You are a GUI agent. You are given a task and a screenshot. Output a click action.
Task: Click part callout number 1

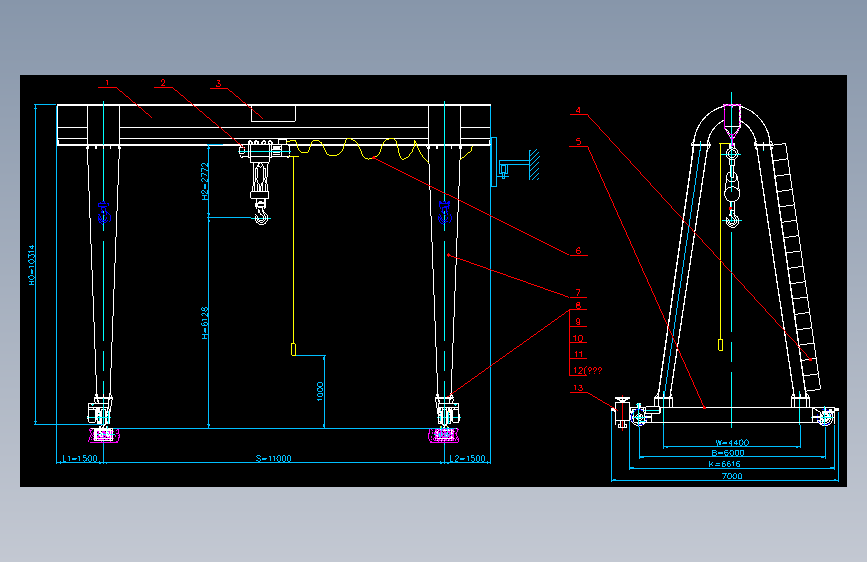(x=107, y=83)
